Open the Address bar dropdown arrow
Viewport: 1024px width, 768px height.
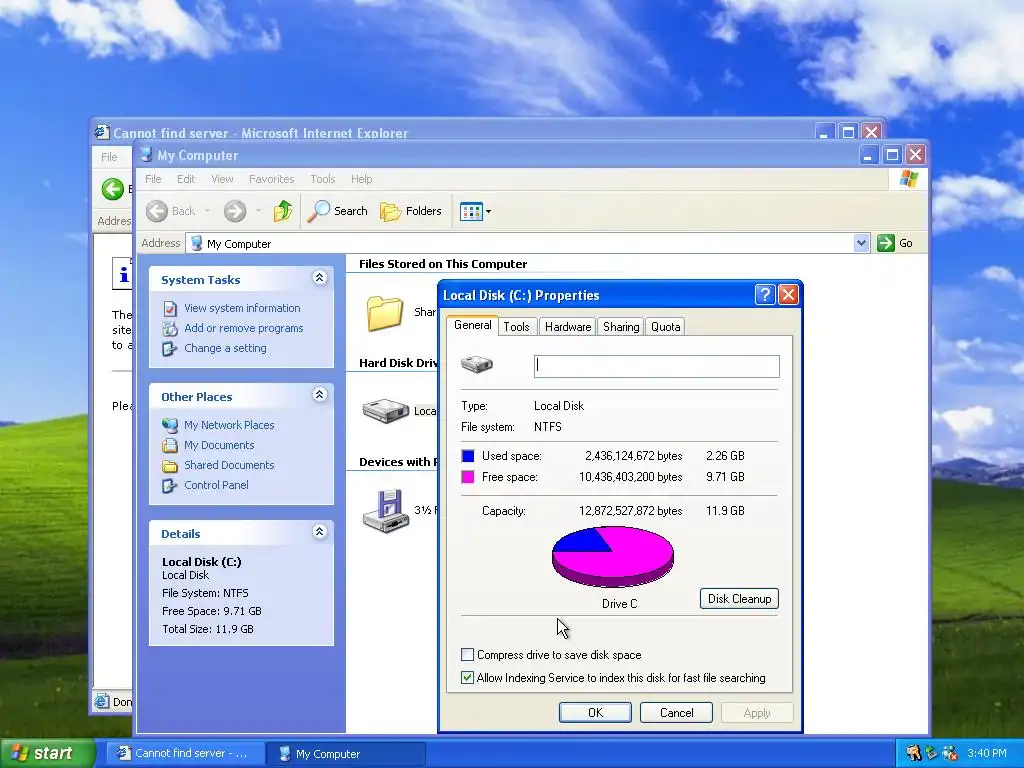point(861,243)
